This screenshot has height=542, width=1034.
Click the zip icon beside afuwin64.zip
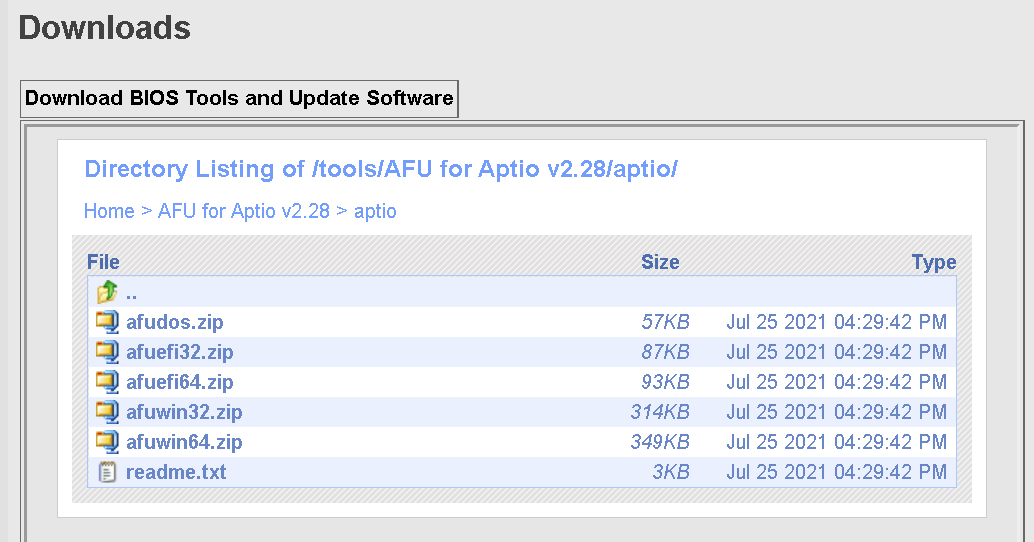tap(107, 442)
